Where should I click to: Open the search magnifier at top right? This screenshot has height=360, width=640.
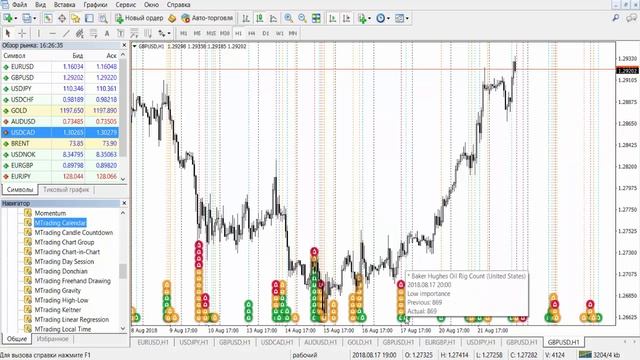click(x=616, y=18)
